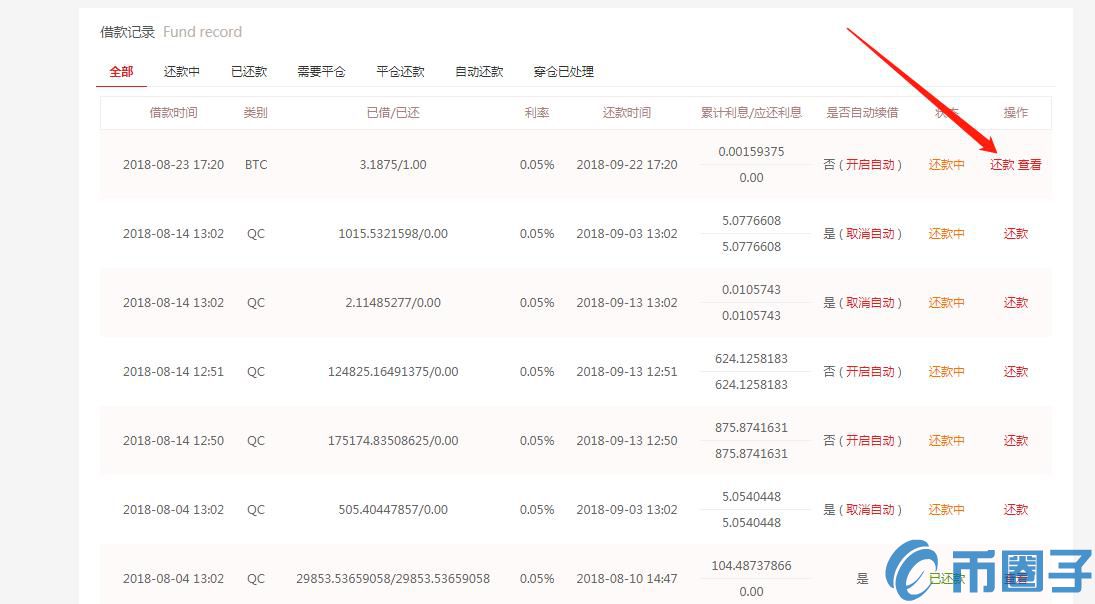Click the amount 3.1875/1.00

click(x=393, y=165)
